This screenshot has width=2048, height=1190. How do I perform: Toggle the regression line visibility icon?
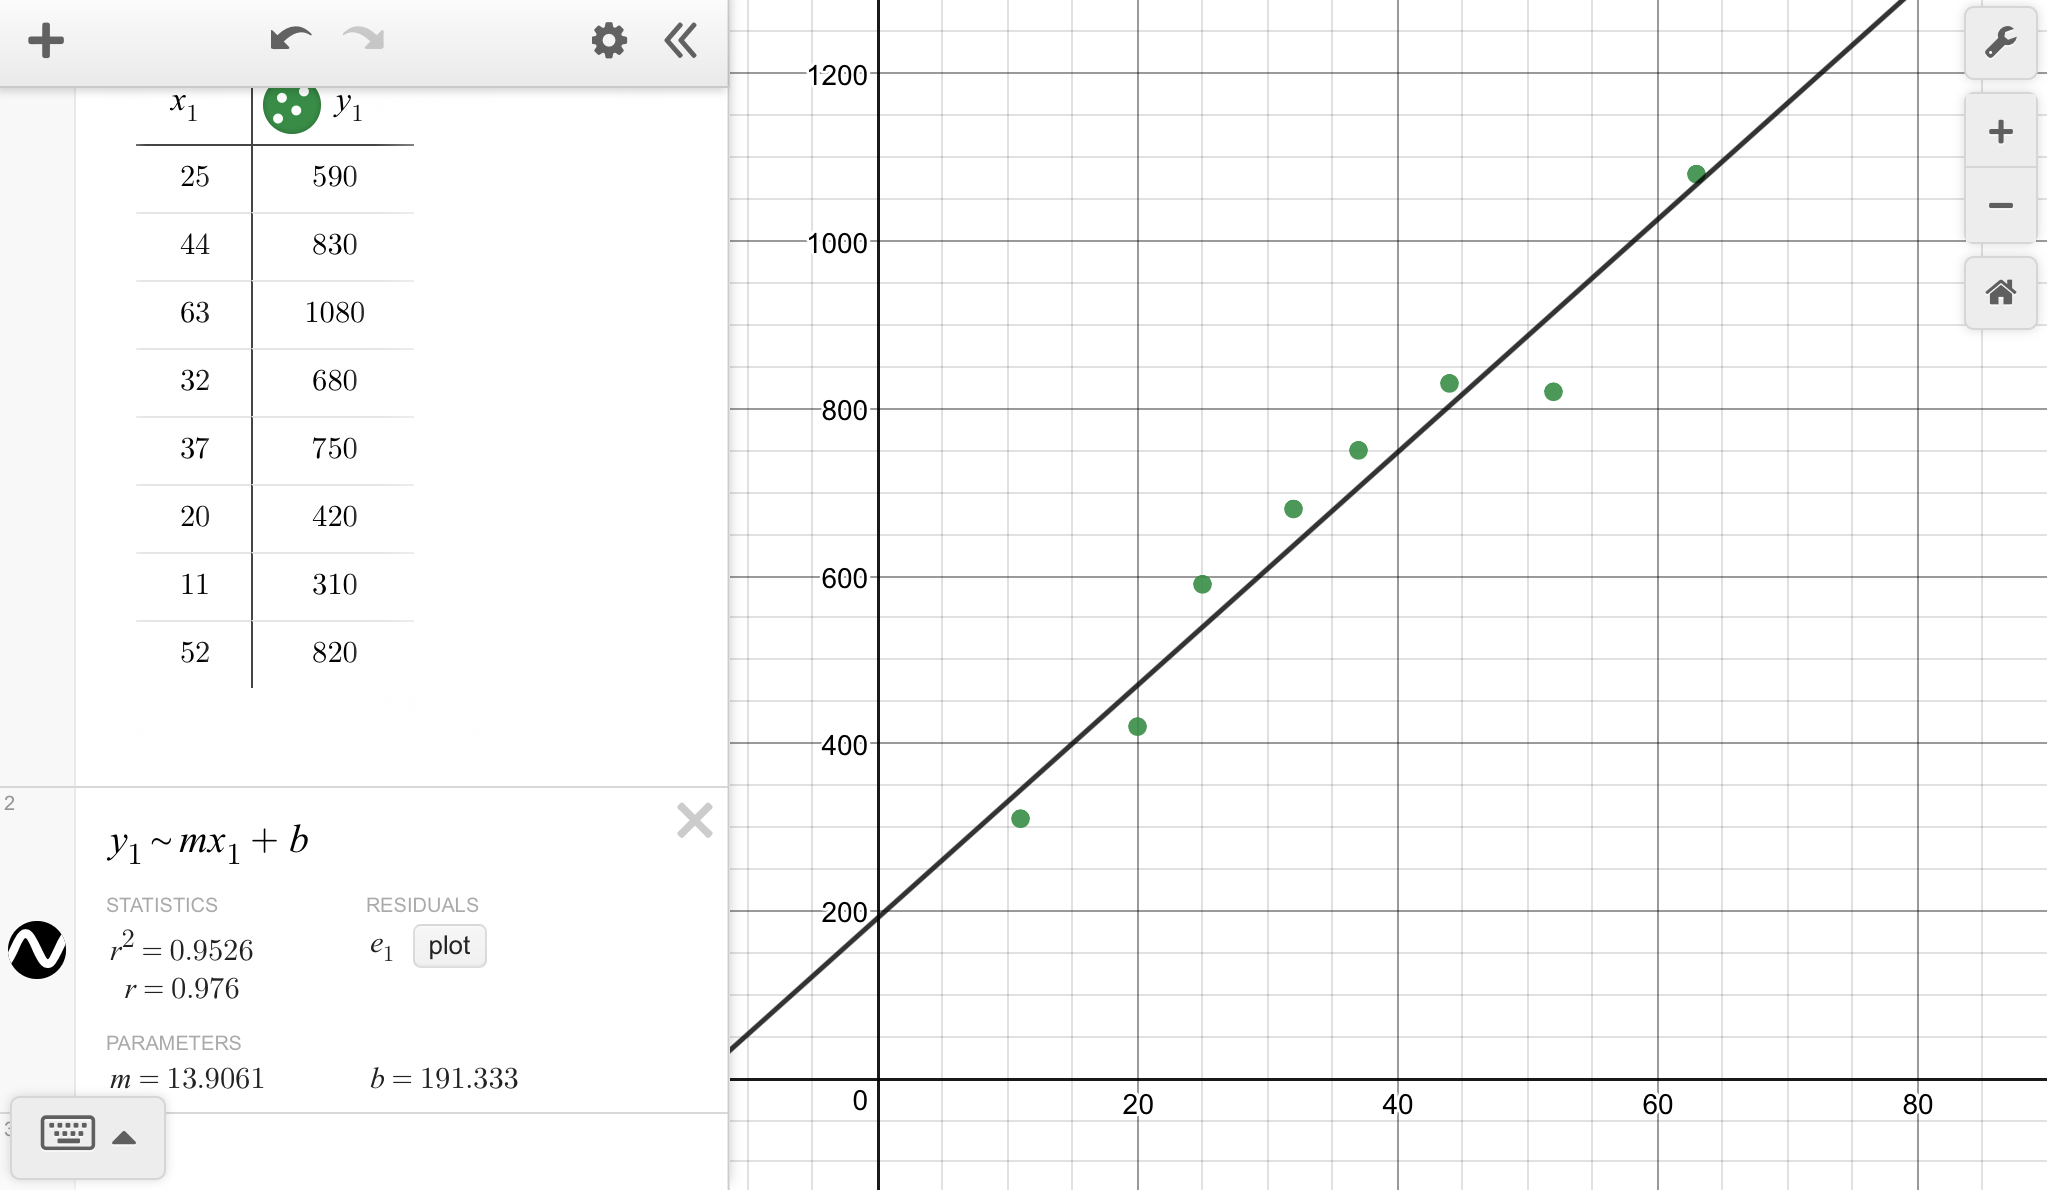click(37, 949)
